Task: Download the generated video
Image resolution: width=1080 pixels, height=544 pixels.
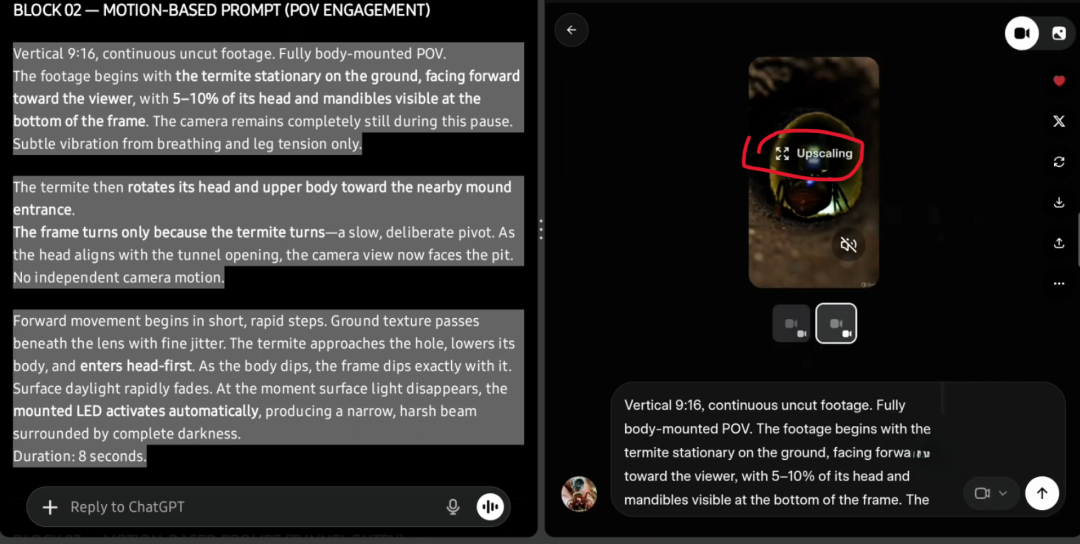Action: point(1059,202)
